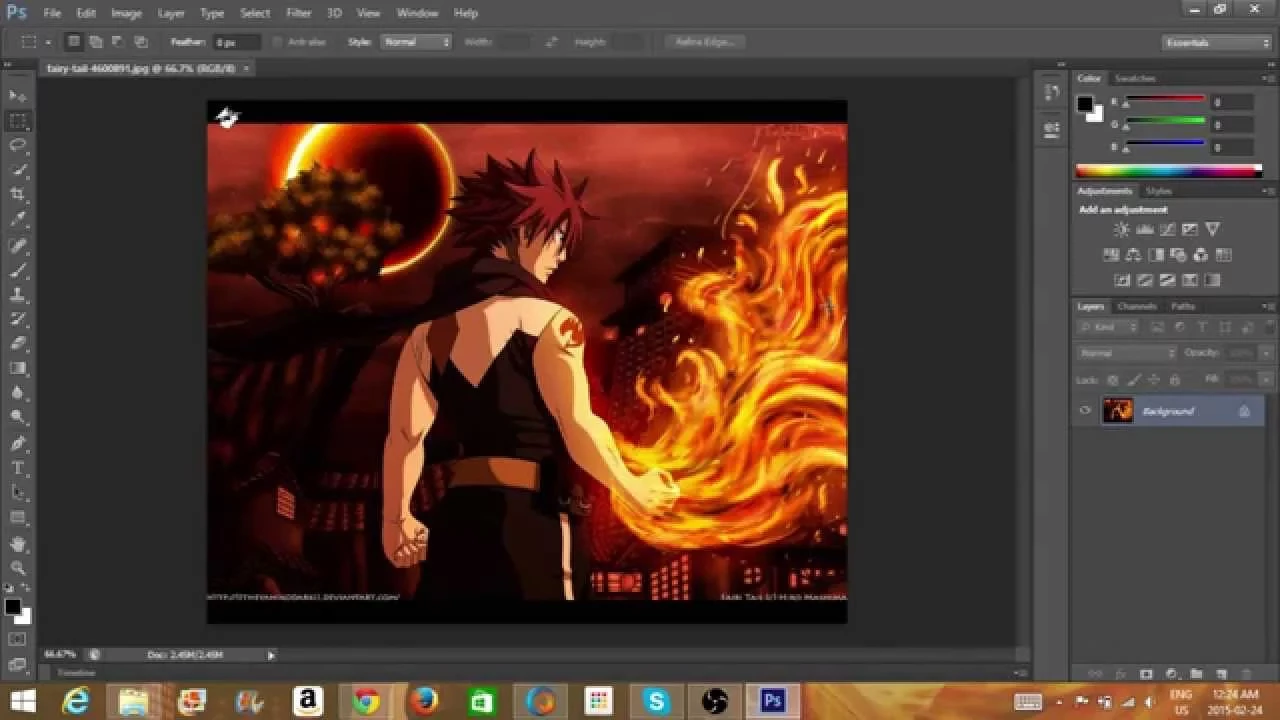Select the Hand tool
This screenshot has width=1280, height=720.
point(18,544)
